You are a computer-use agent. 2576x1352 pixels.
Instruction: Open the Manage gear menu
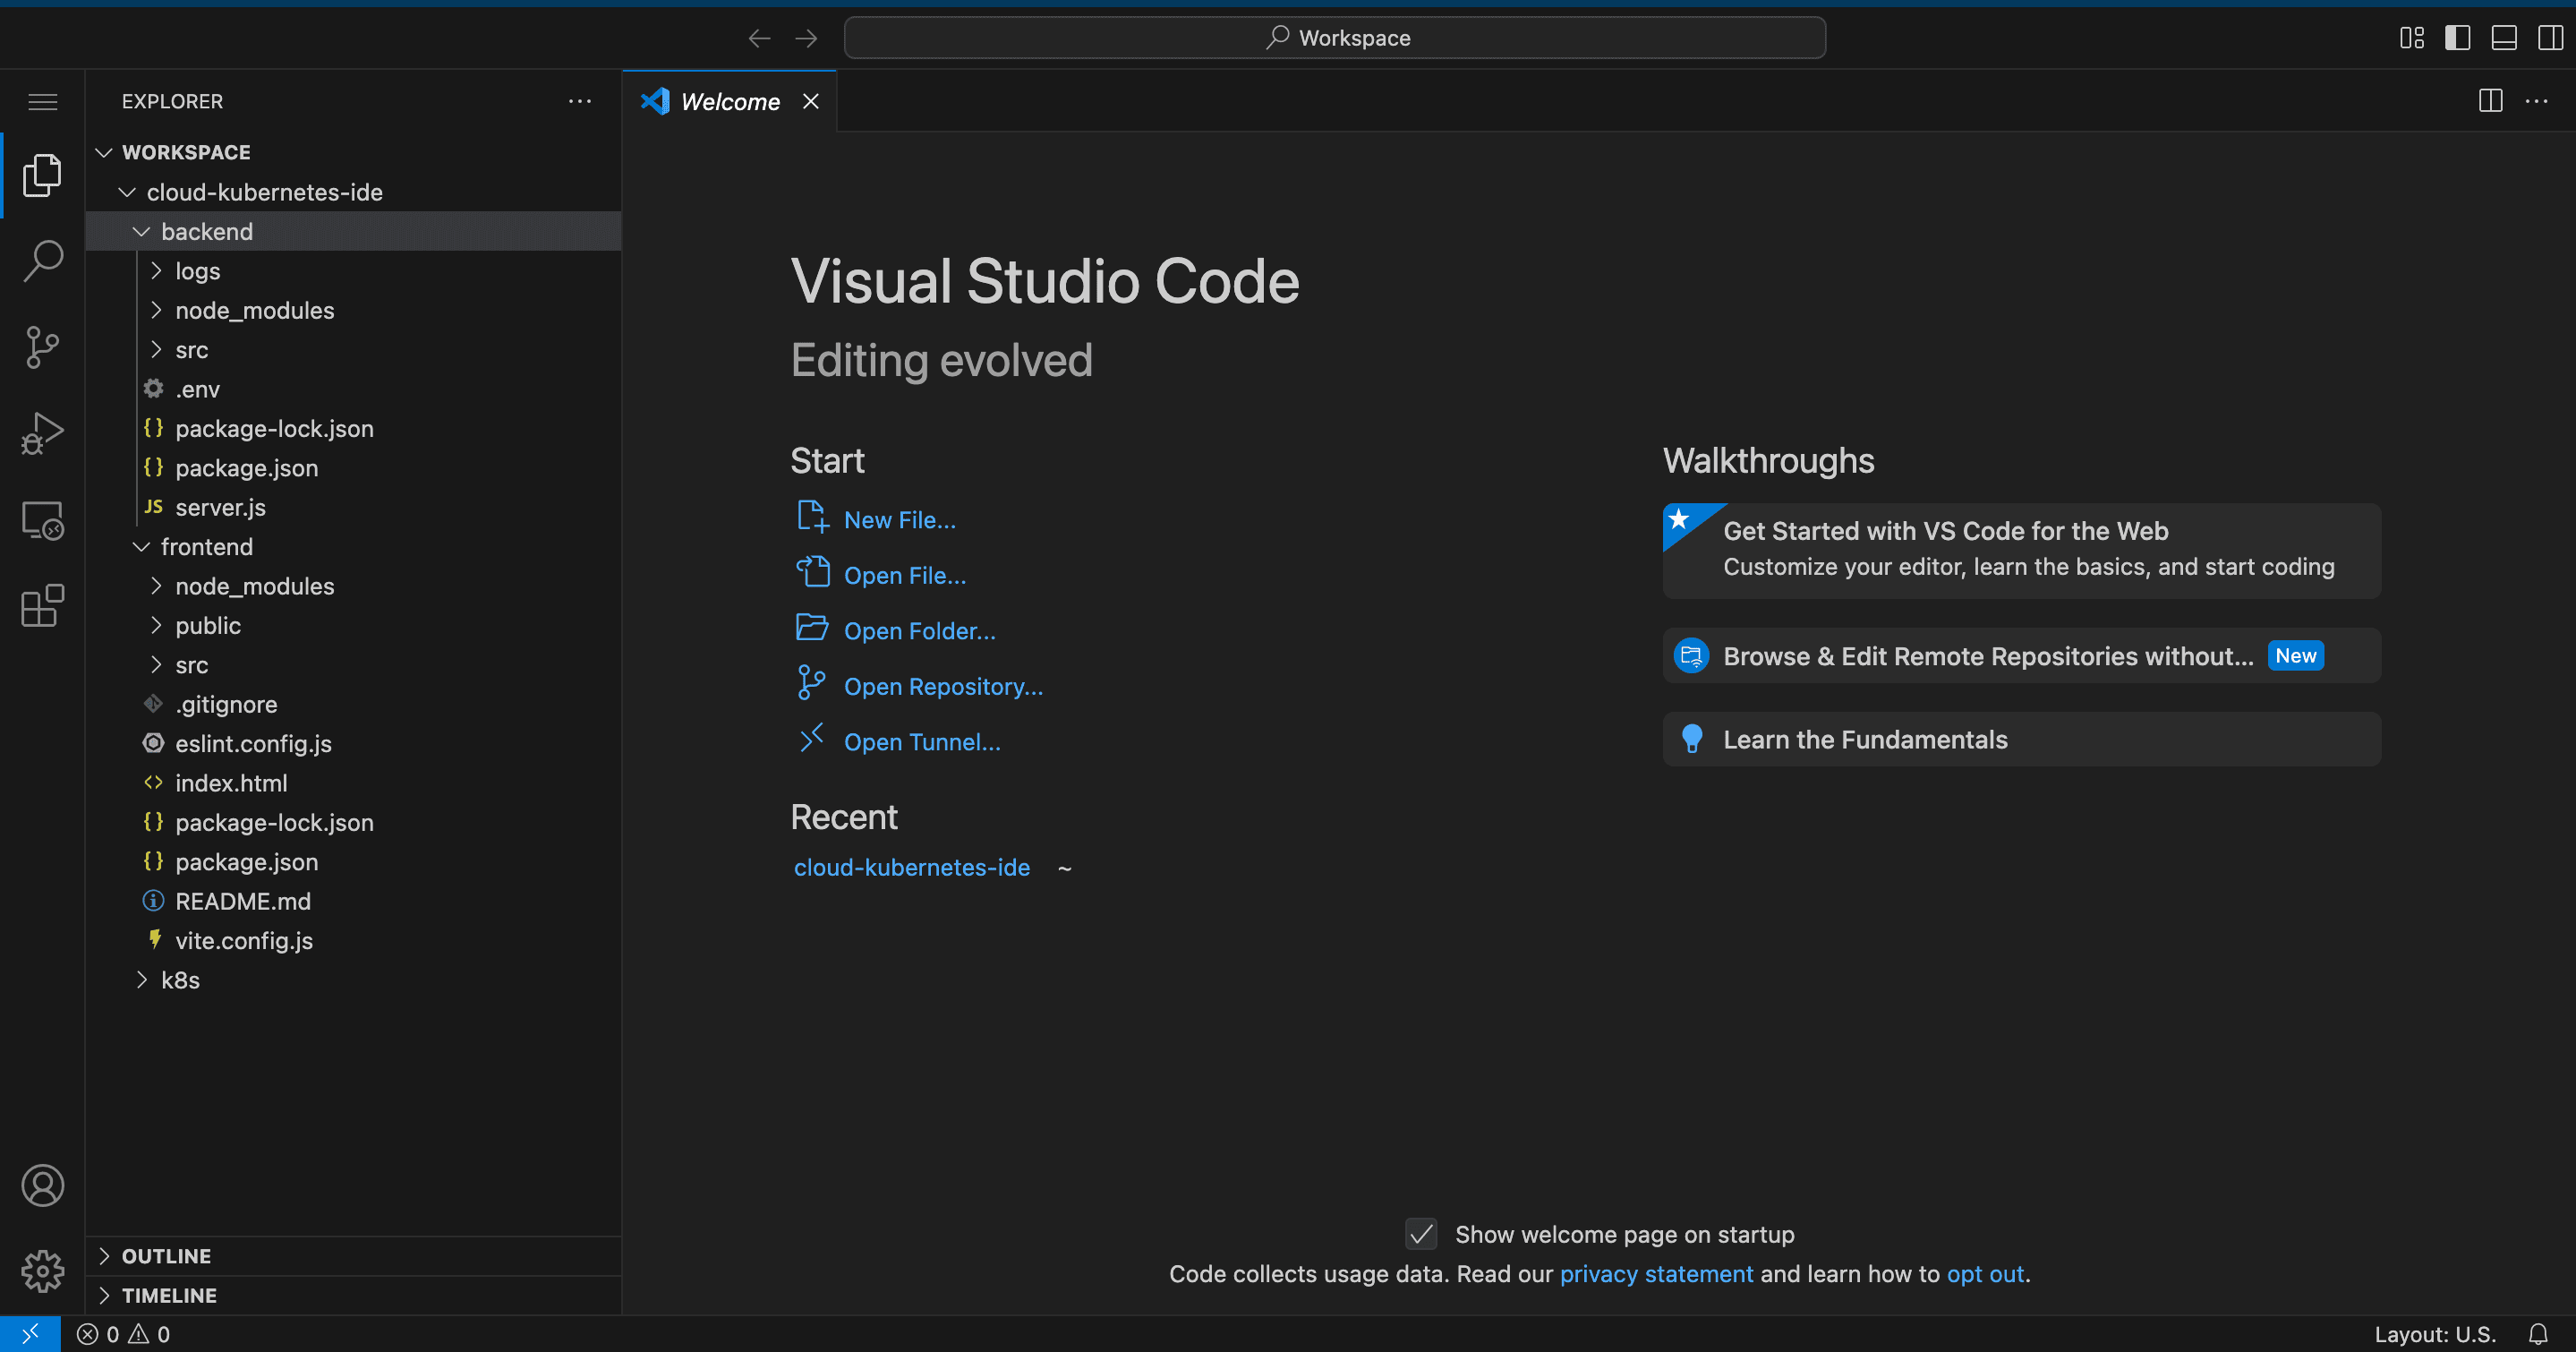tap(42, 1271)
